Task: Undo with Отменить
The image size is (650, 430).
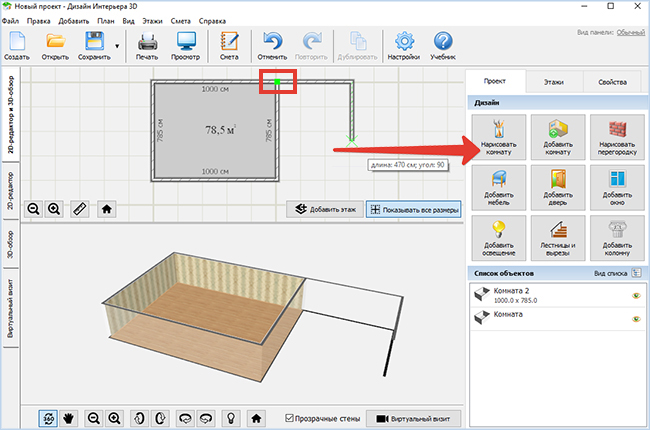Action: tap(272, 46)
